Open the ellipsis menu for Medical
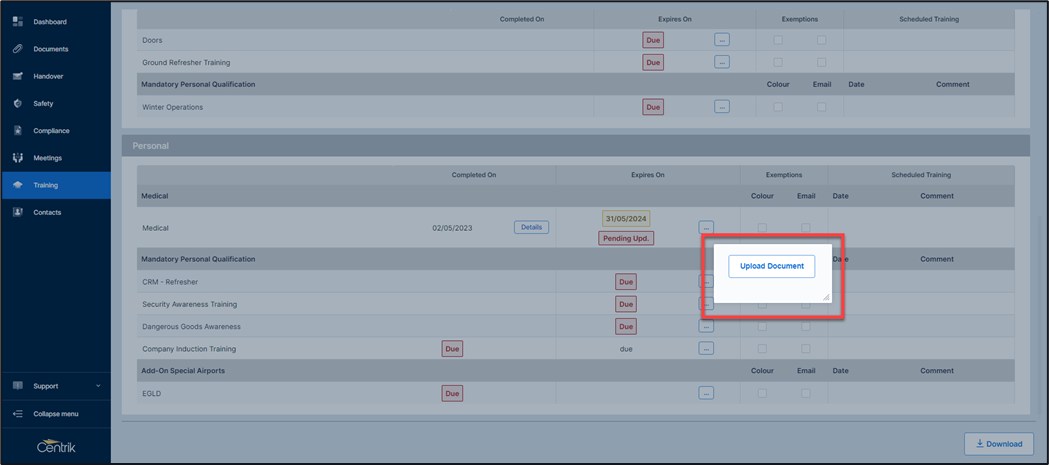 coord(706,227)
